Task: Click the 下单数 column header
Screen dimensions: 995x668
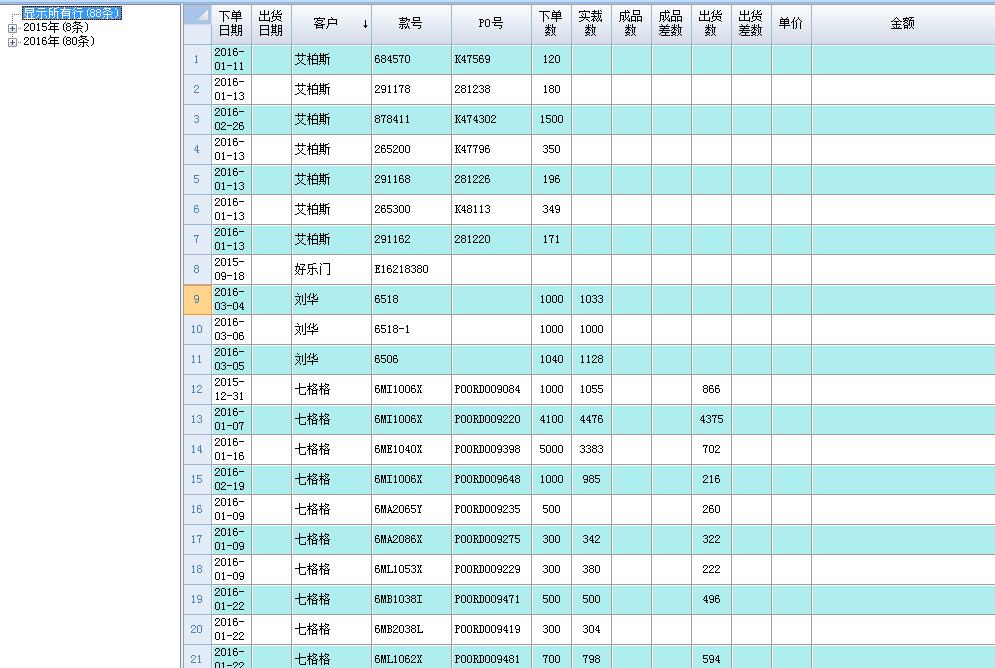Action: click(x=551, y=24)
